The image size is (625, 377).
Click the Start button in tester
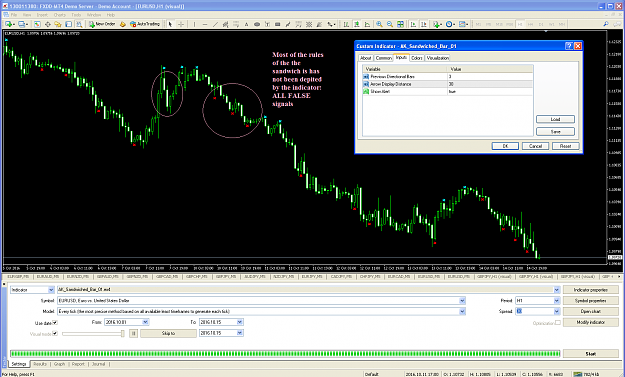[591, 353]
